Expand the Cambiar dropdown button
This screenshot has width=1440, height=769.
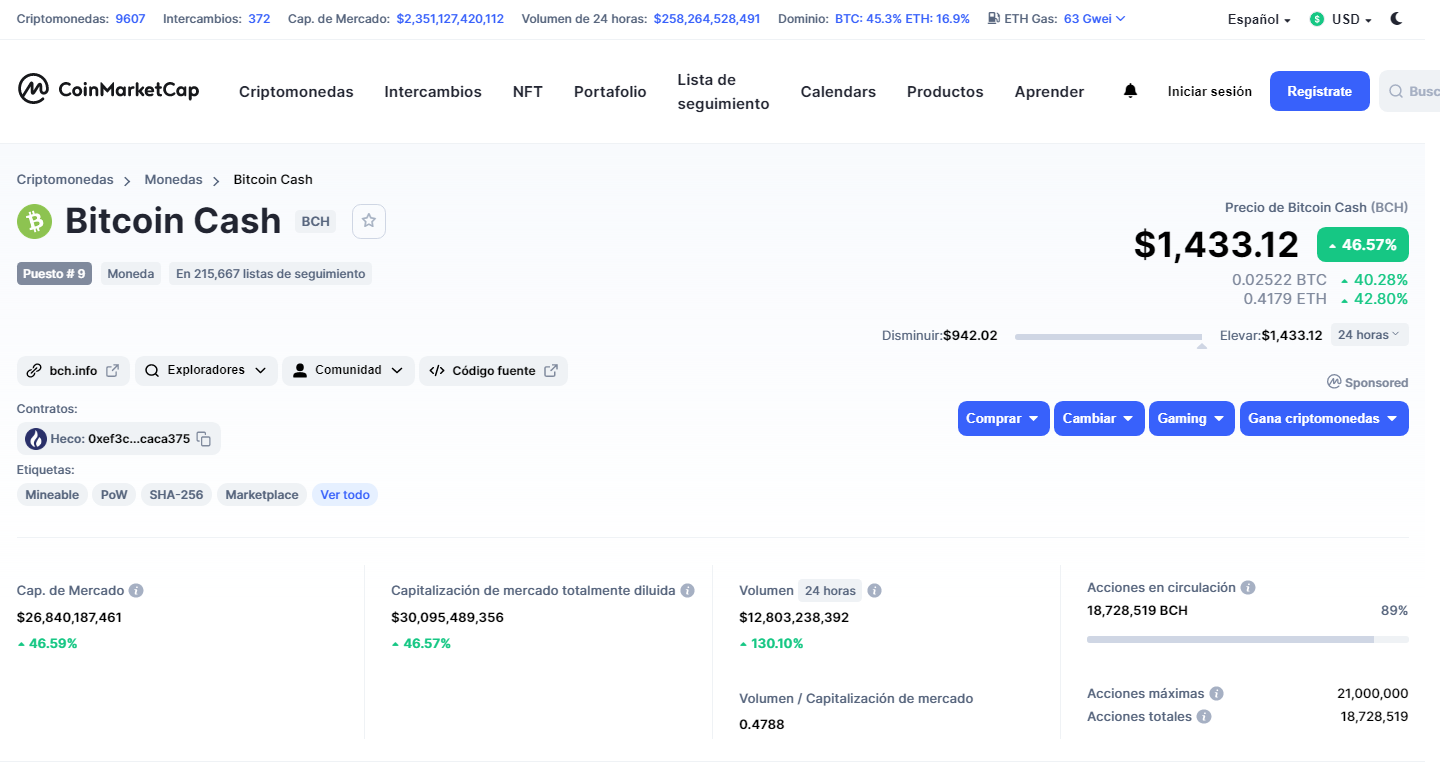click(1099, 418)
